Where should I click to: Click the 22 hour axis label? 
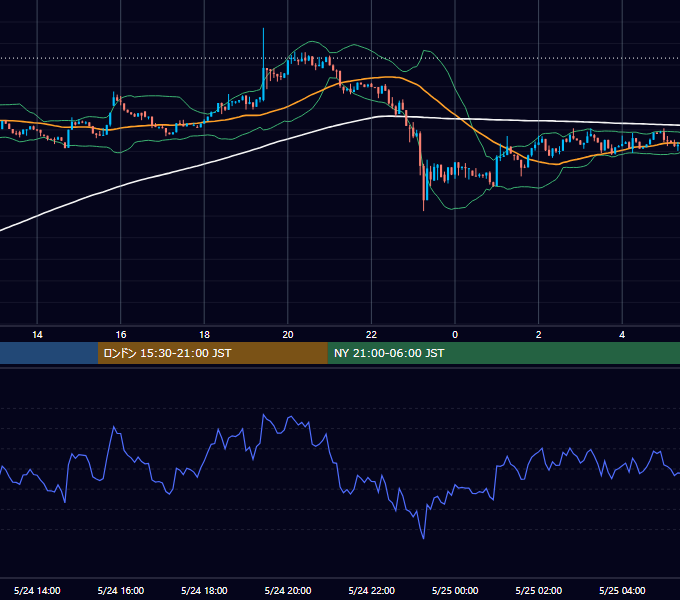coord(371,335)
